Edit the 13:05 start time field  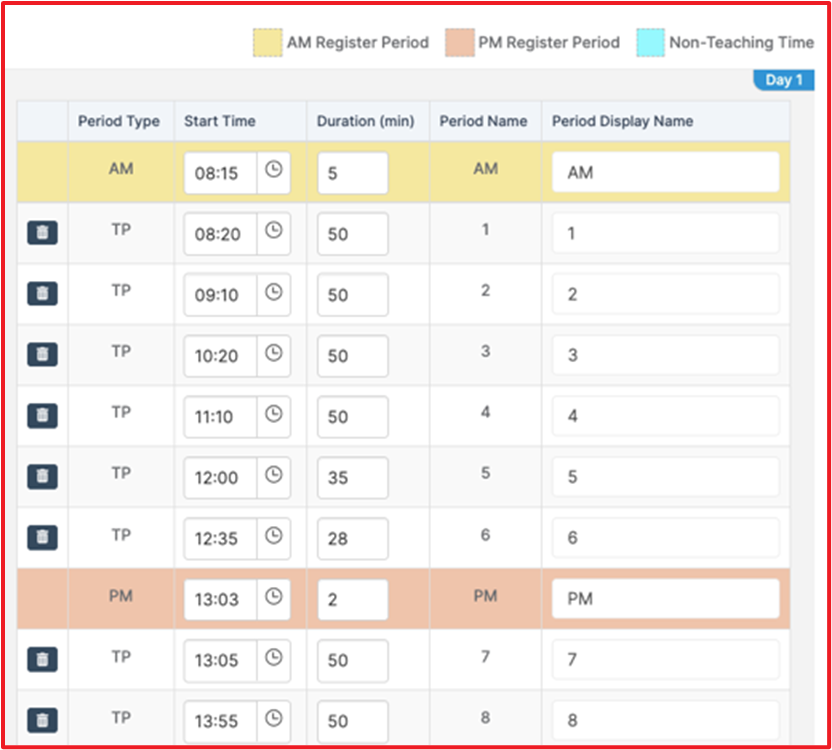coord(220,661)
